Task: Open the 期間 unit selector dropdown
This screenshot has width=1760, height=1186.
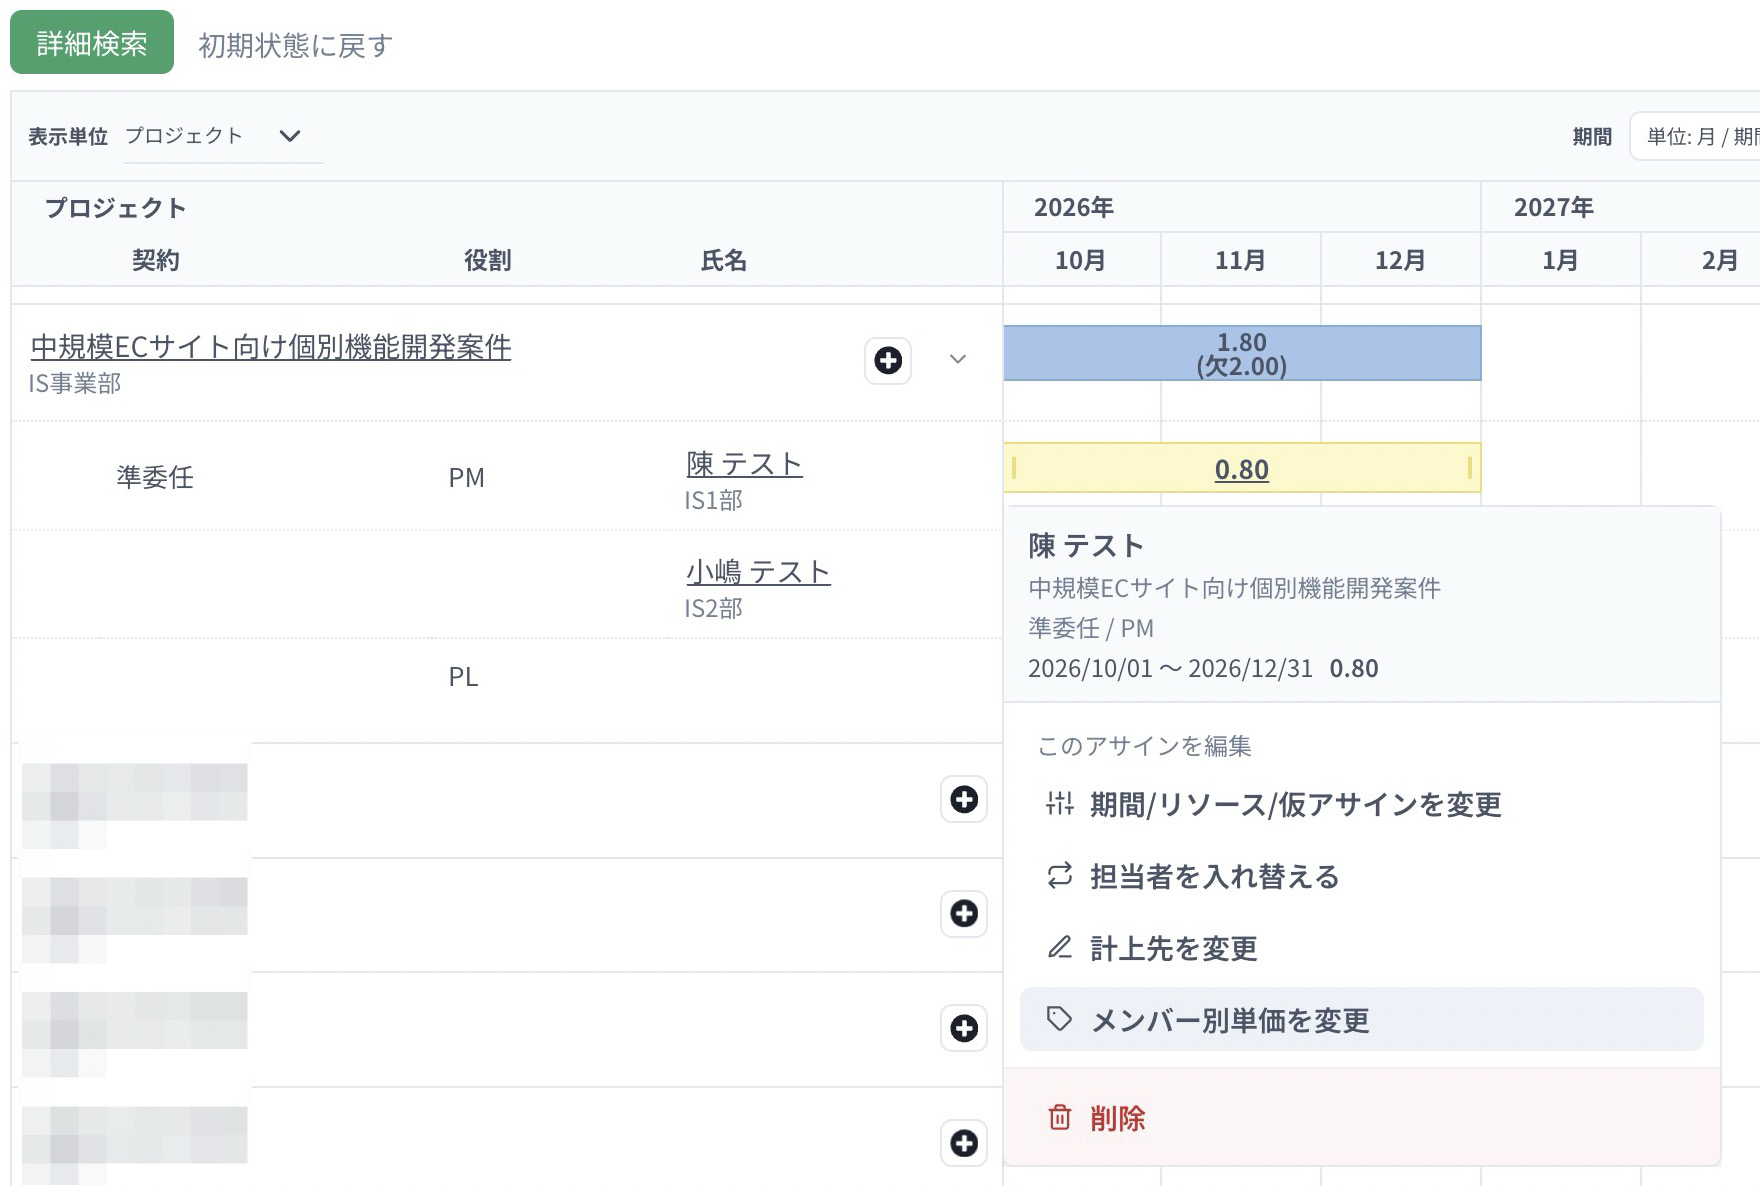Action: [1697, 137]
